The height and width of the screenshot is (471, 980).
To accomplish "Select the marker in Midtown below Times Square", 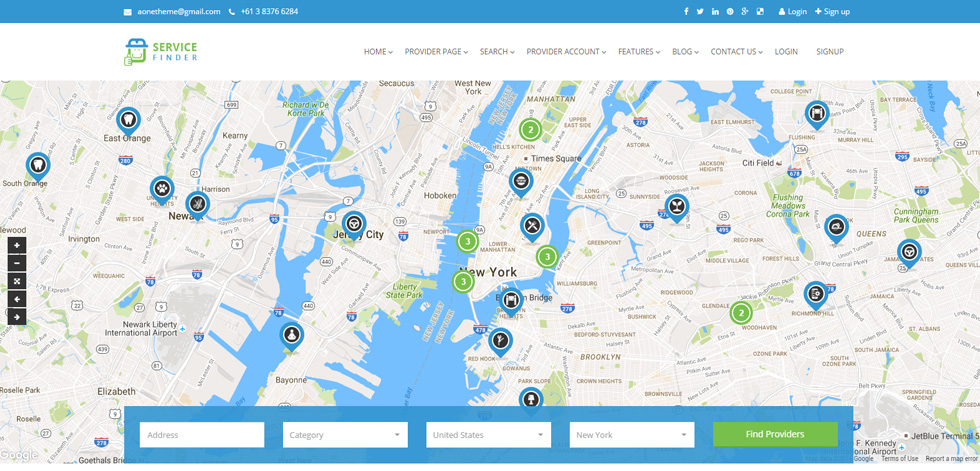I will tap(521, 184).
